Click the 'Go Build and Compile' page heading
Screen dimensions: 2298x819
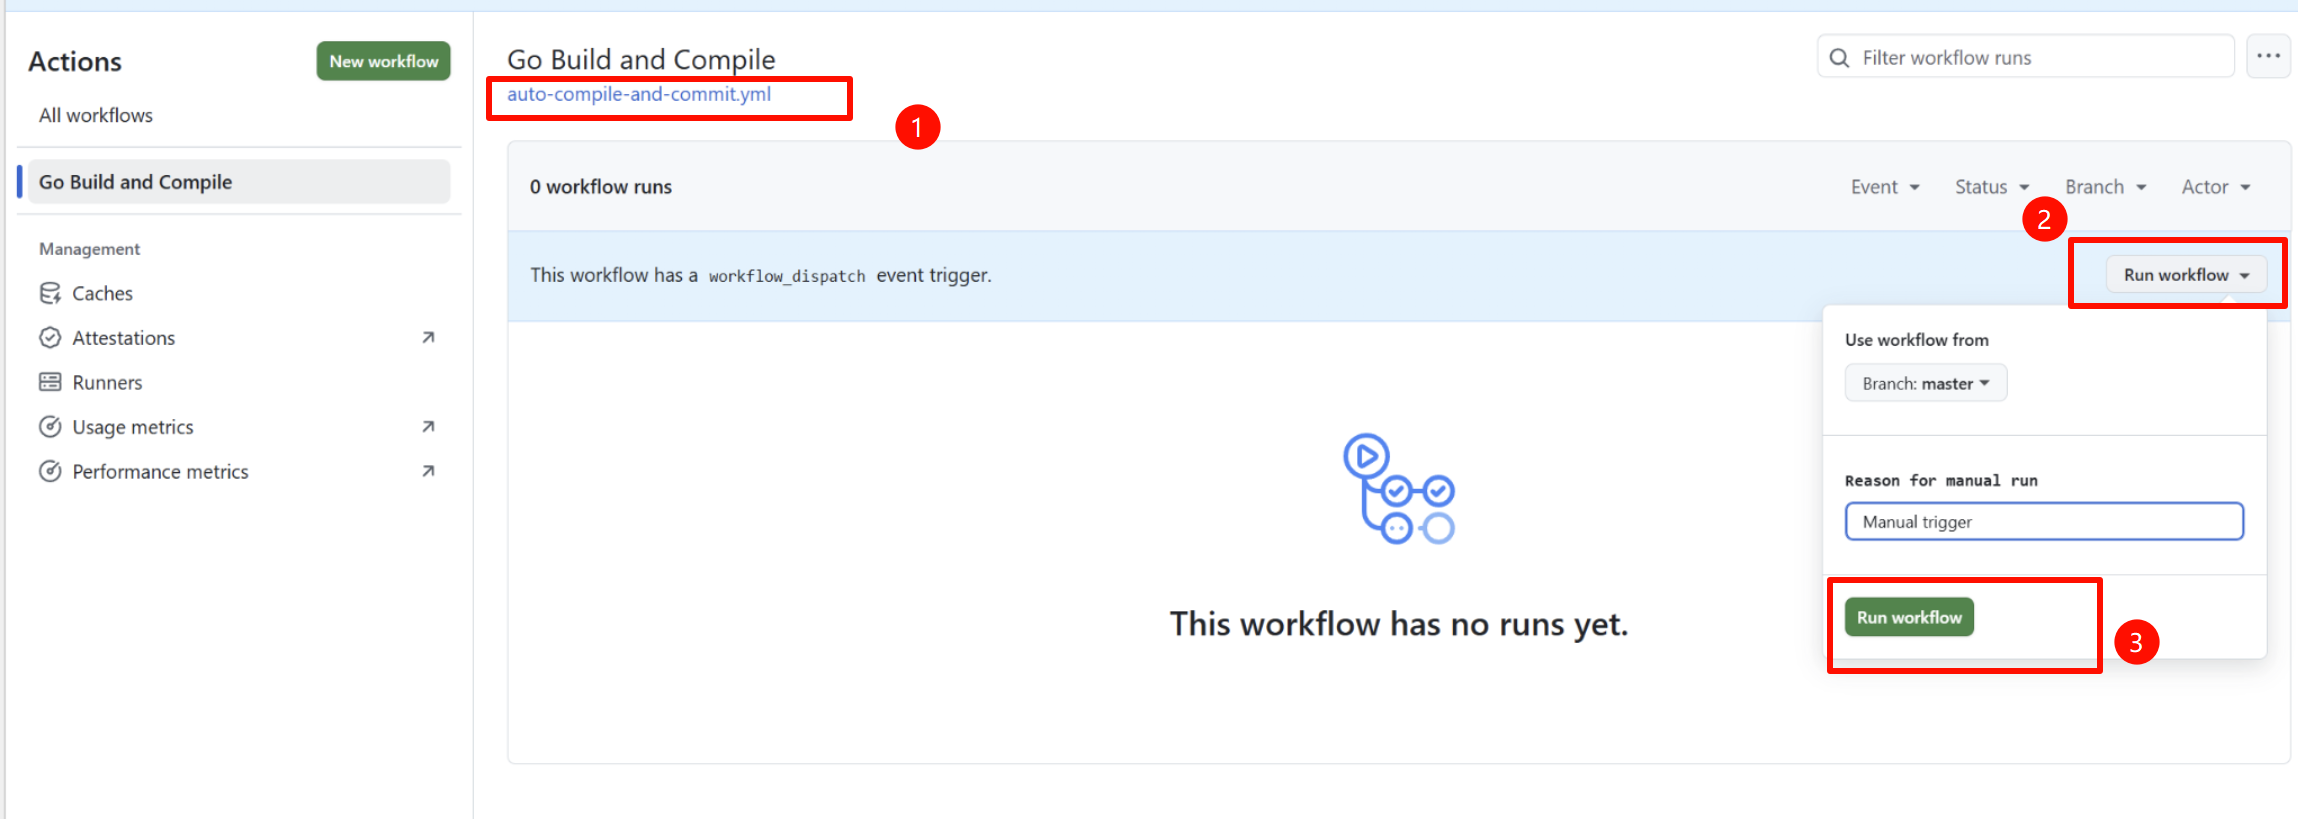click(x=641, y=60)
